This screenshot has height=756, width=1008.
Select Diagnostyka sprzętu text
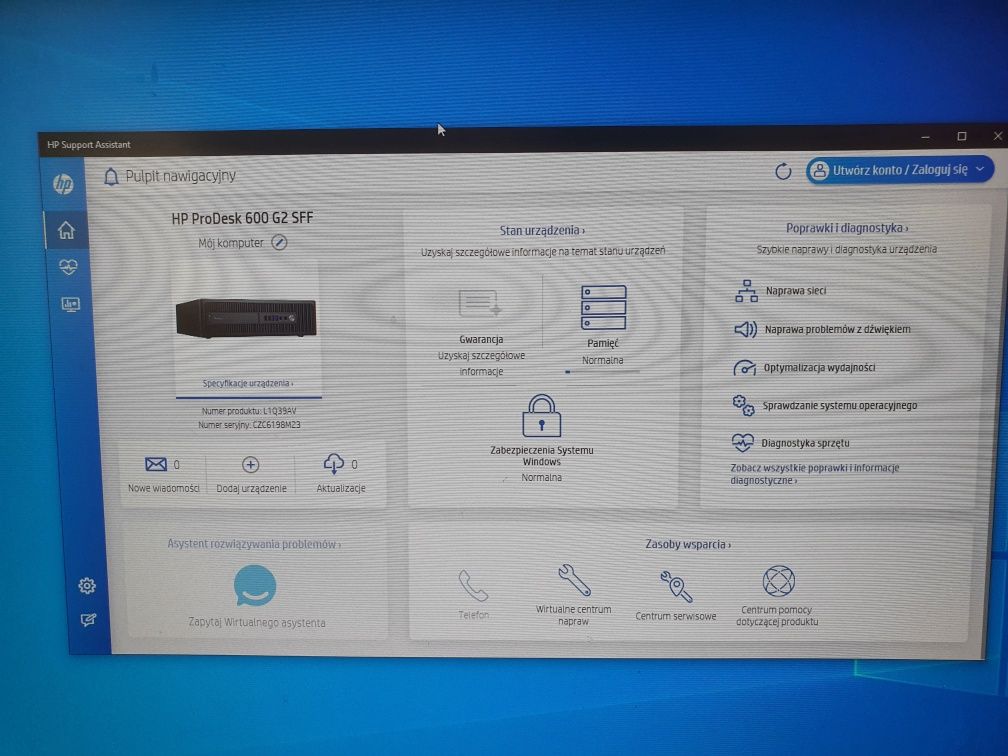(x=805, y=443)
